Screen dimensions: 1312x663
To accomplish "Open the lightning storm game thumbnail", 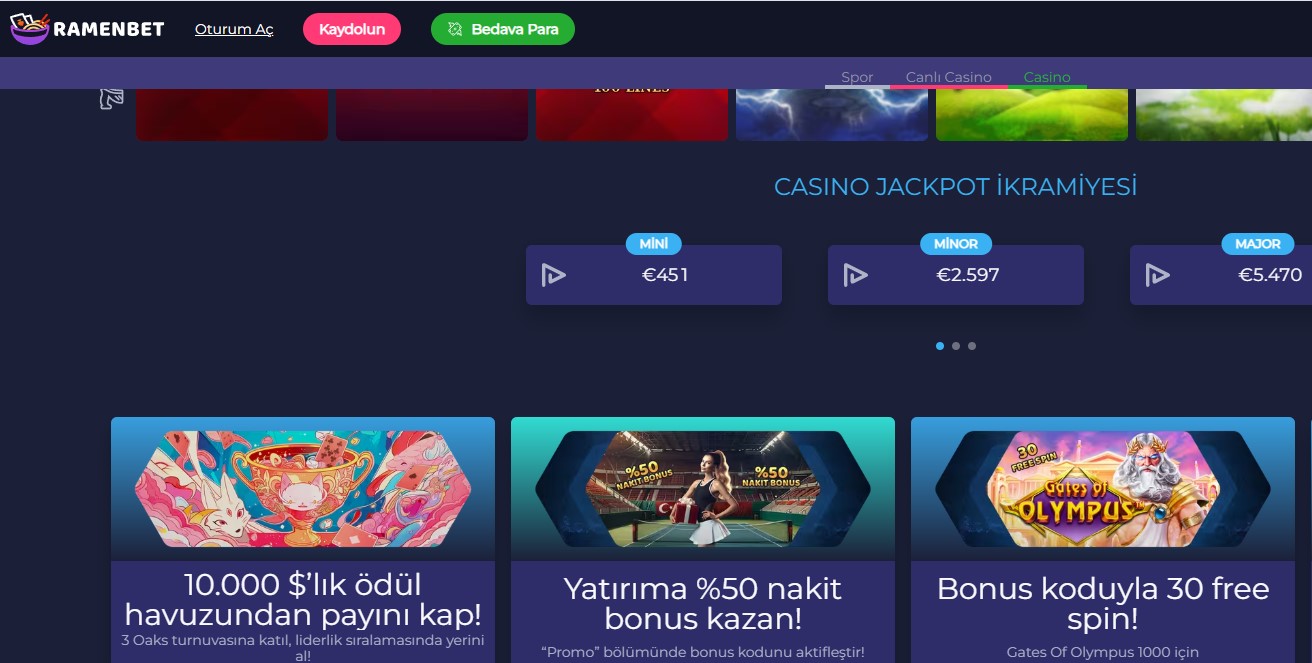I will 832,114.
